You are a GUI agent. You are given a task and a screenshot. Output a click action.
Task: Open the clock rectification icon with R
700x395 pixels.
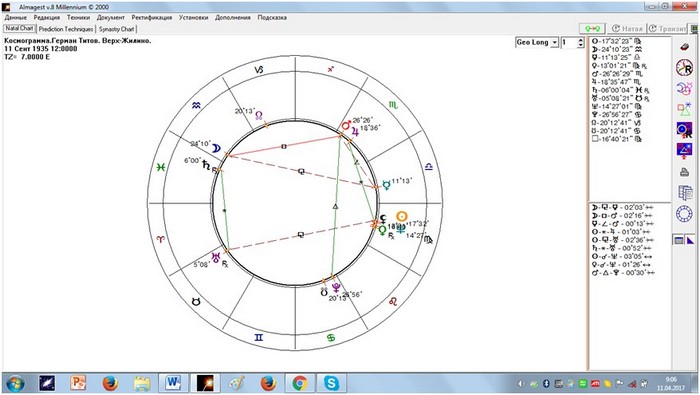[684, 67]
